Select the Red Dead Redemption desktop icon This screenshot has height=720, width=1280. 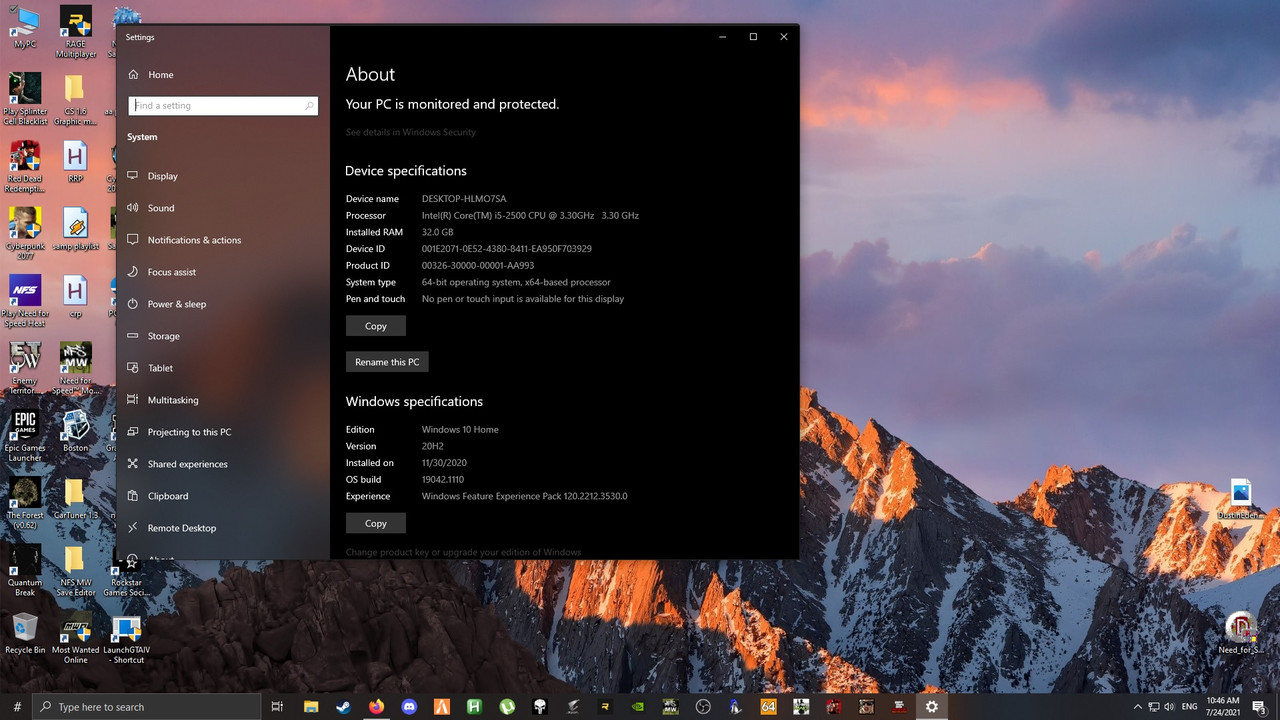tap(25, 167)
